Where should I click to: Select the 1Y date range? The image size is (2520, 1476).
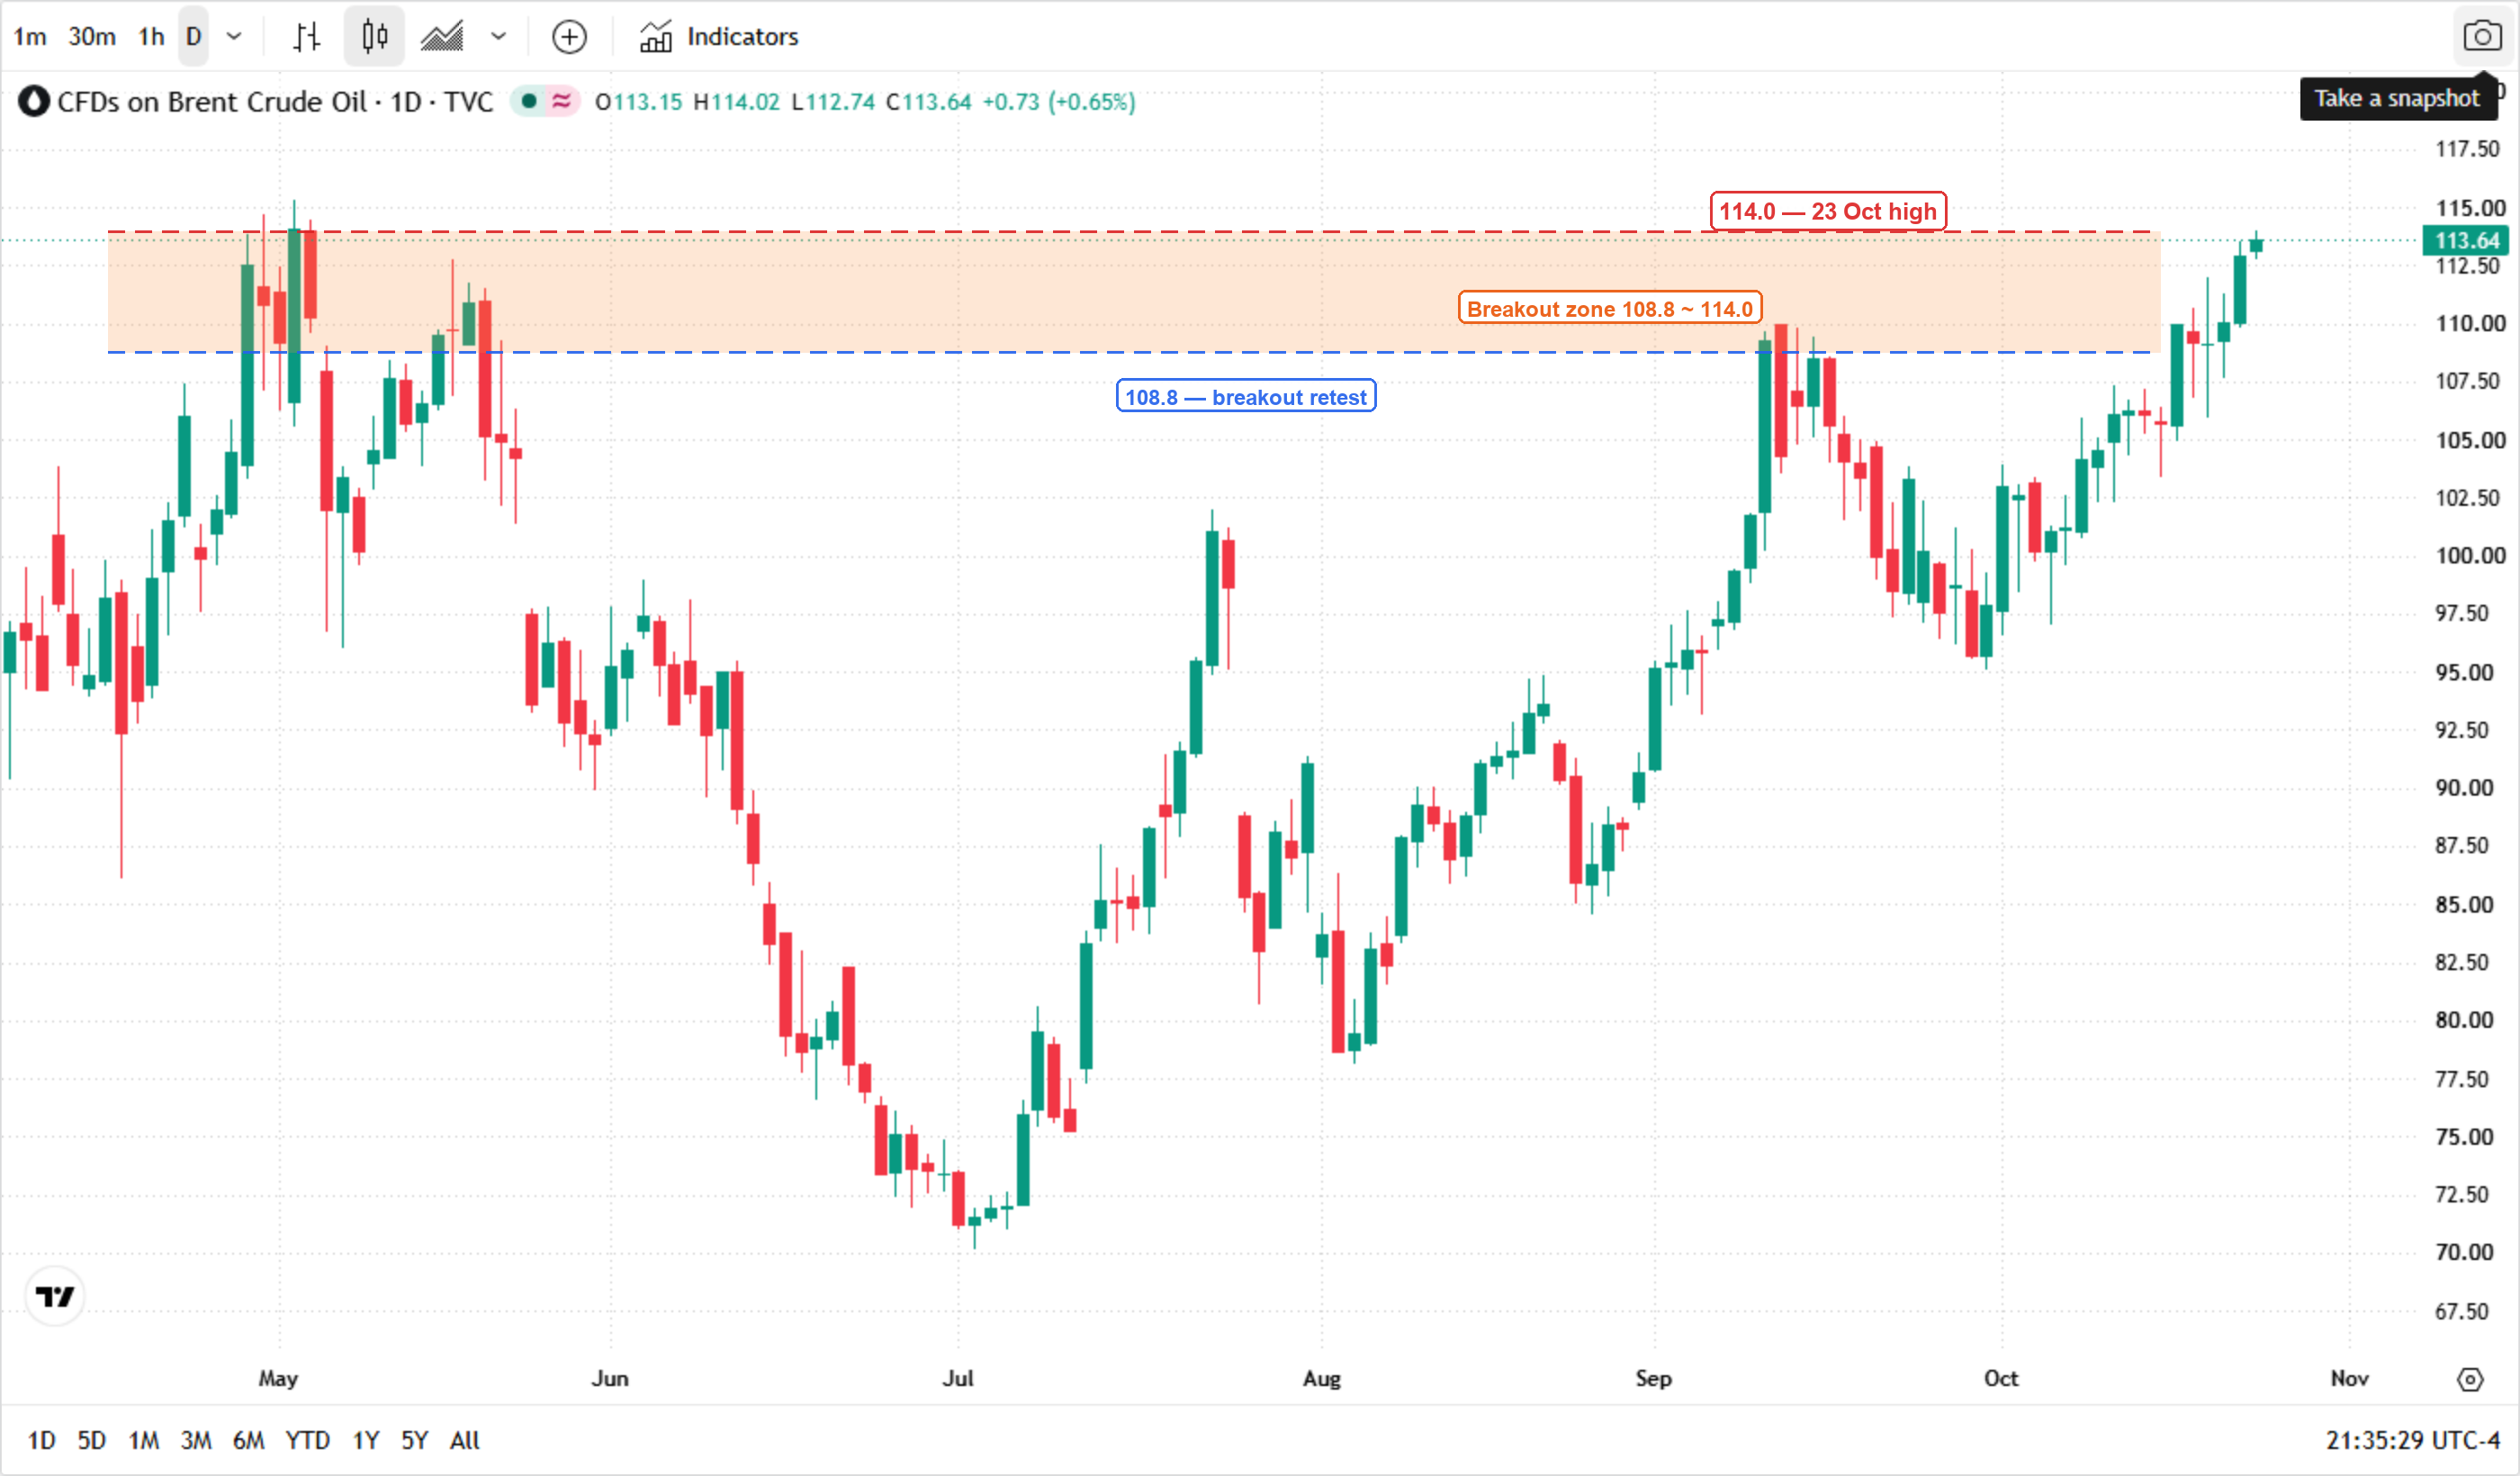(366, 1441)
